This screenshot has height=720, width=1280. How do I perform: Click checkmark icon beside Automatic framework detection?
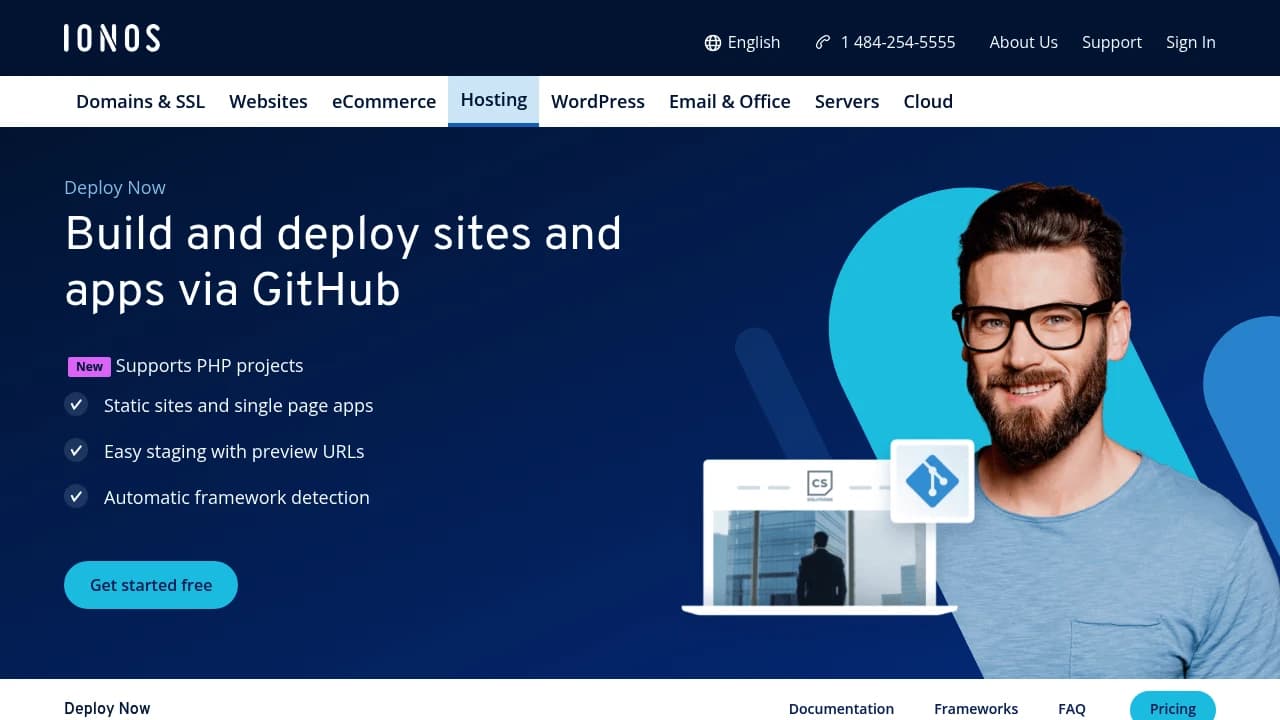tap(76, 496)
